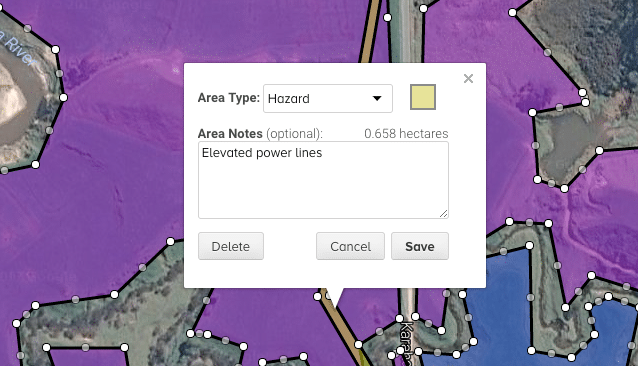Viewport: 638px width, 366px height.
Task: Cancel editing the area
Action: pyautogui.click(x=350, y=246)
